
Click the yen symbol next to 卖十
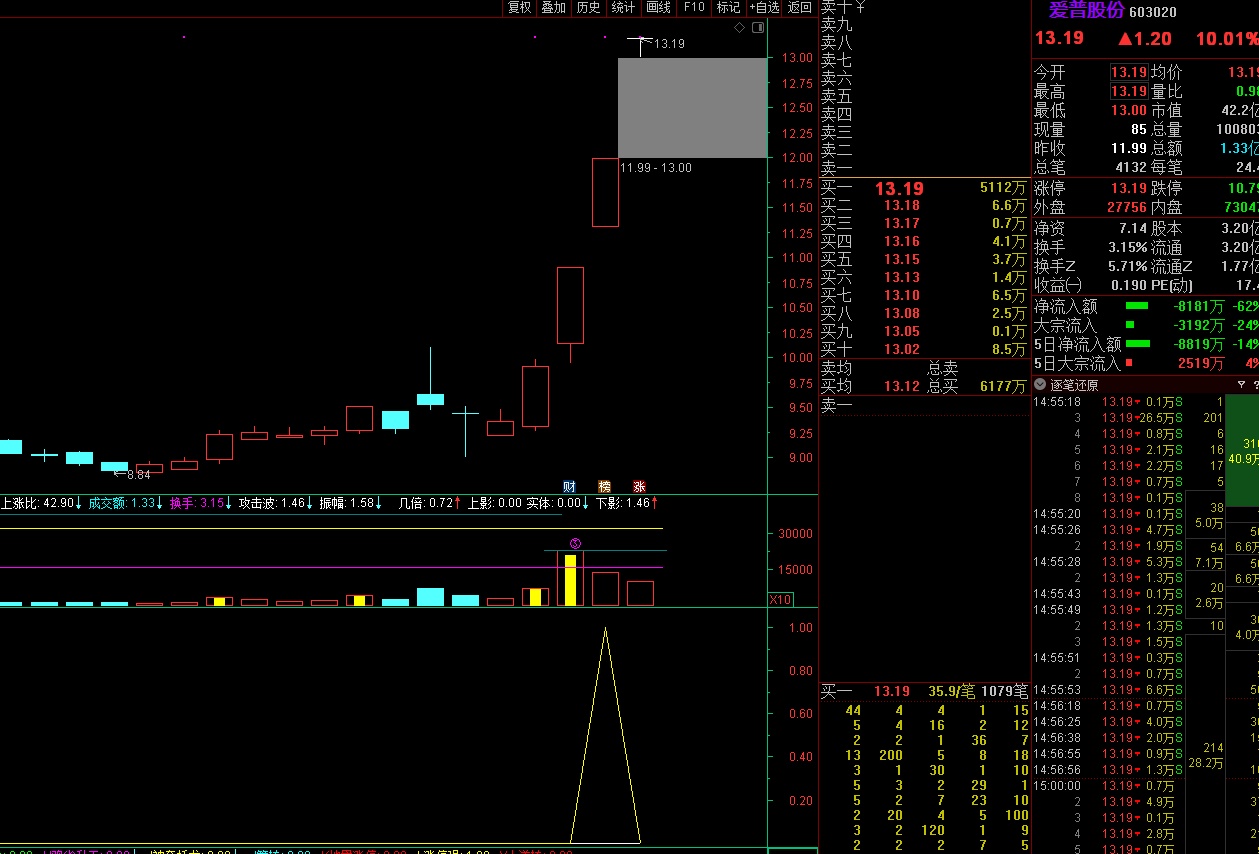point(859,7)
